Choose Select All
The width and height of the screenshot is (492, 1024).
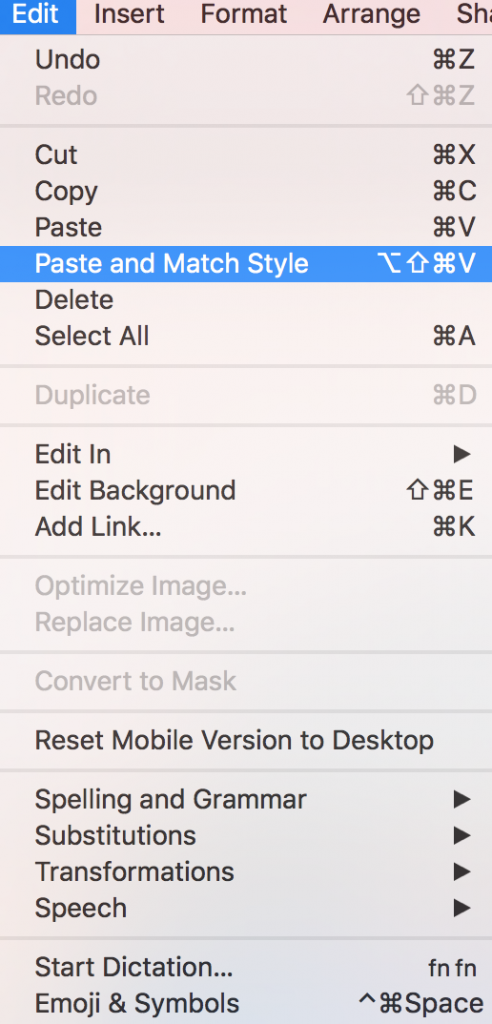pyautogui.click(x=246, y=336)
